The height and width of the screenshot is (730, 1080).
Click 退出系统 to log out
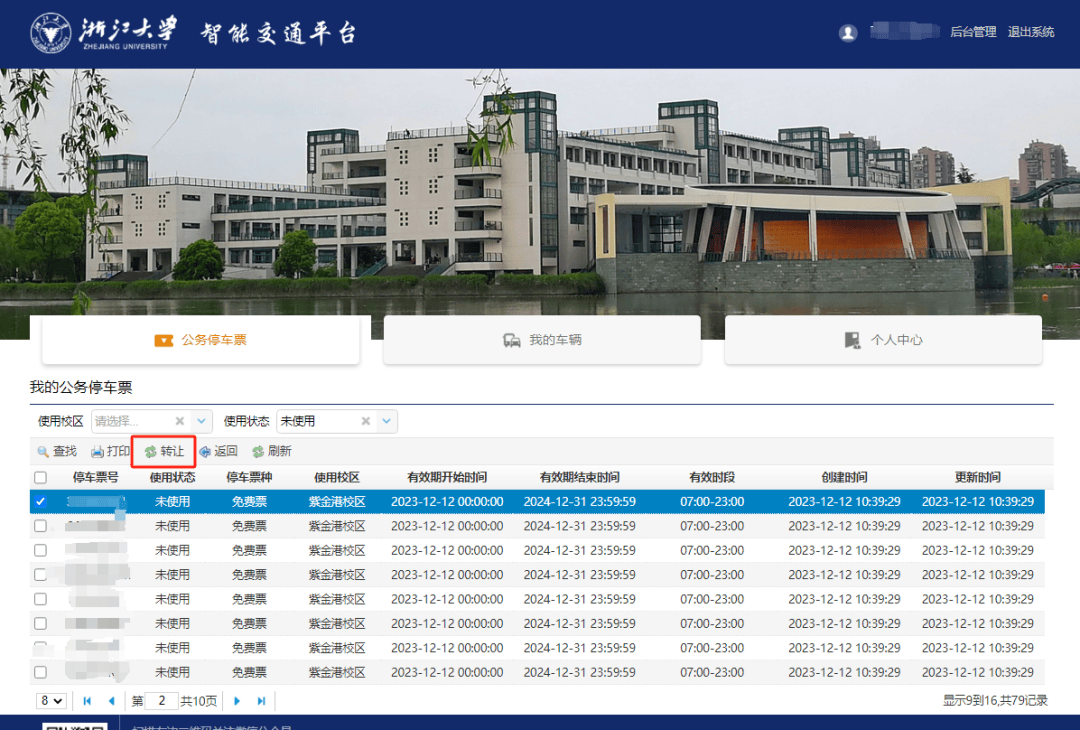tap(1031, 32)
